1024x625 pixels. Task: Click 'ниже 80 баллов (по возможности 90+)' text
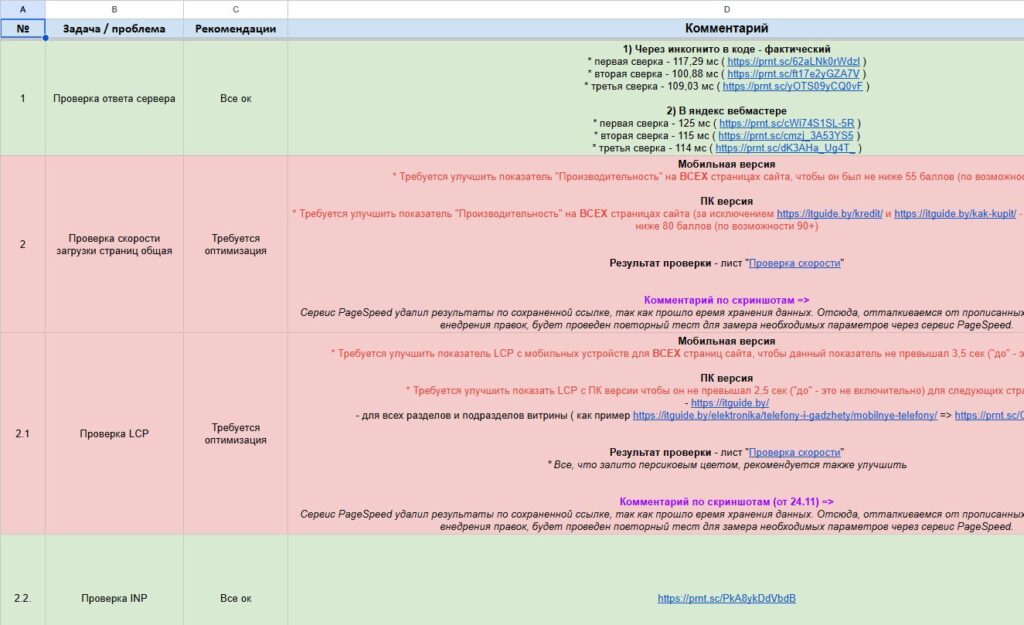[x=726, y=226]
